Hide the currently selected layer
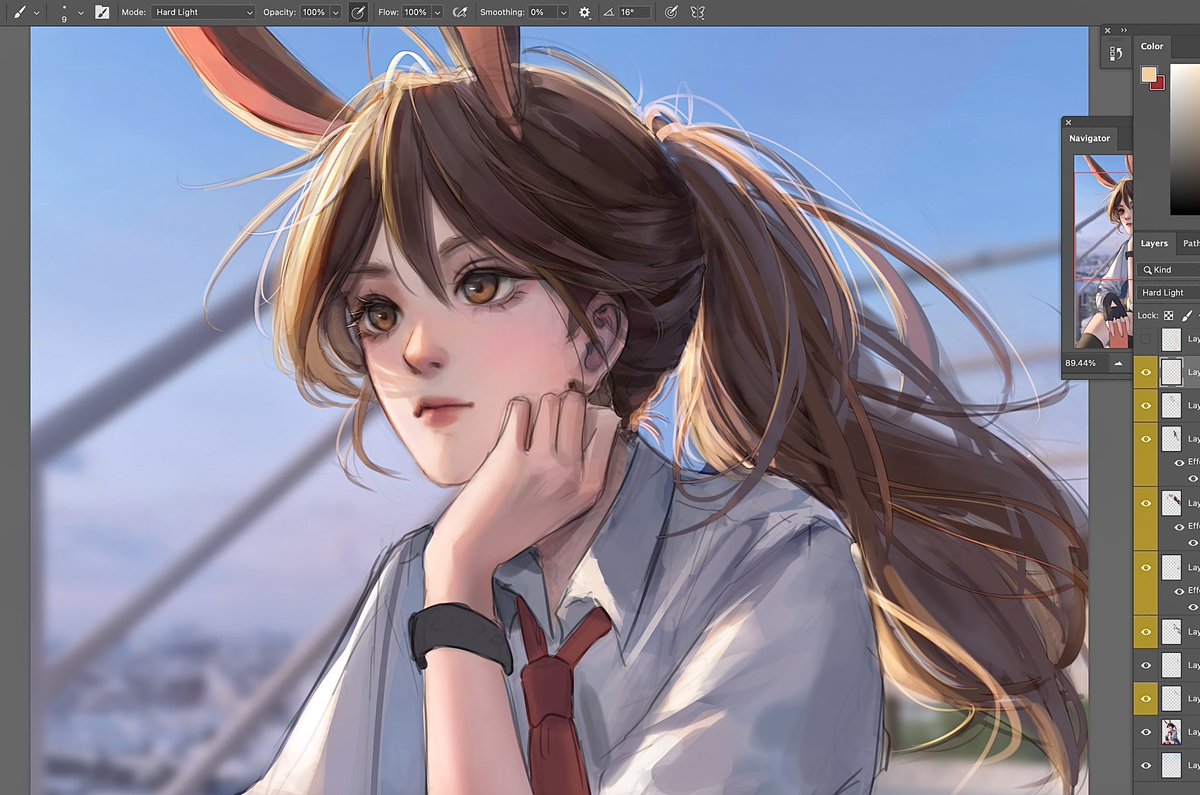1200x795 pixels. (1146, 372)
